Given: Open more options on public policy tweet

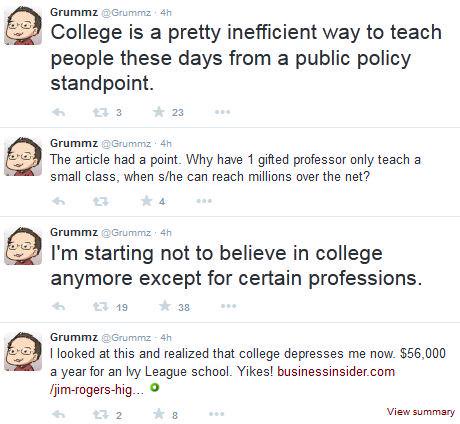Looking at the screenshot, I should pos(222,112).
